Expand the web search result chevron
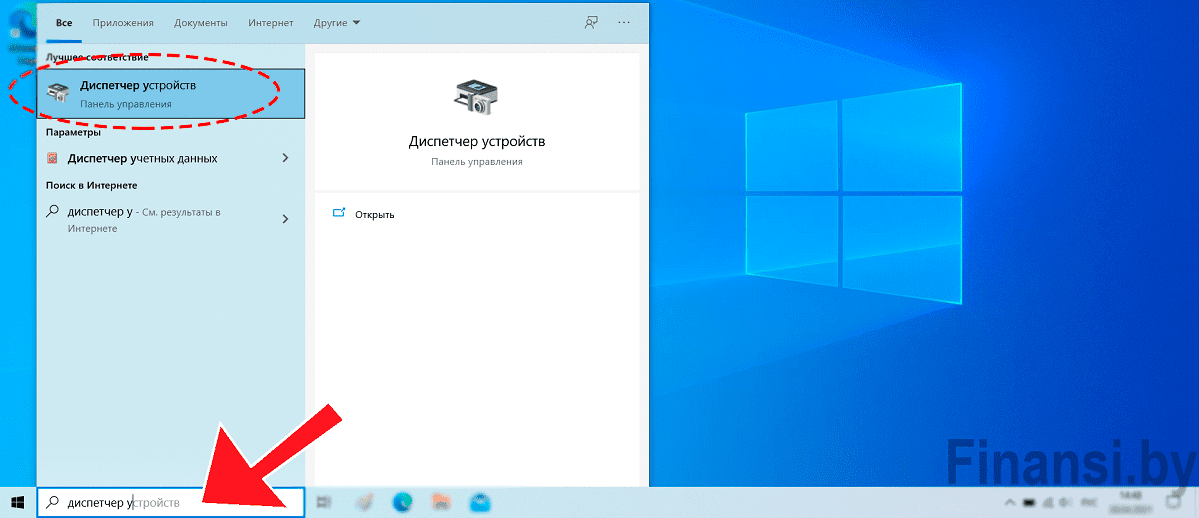This screenshot has width=1199, height=518. point(285,219)
